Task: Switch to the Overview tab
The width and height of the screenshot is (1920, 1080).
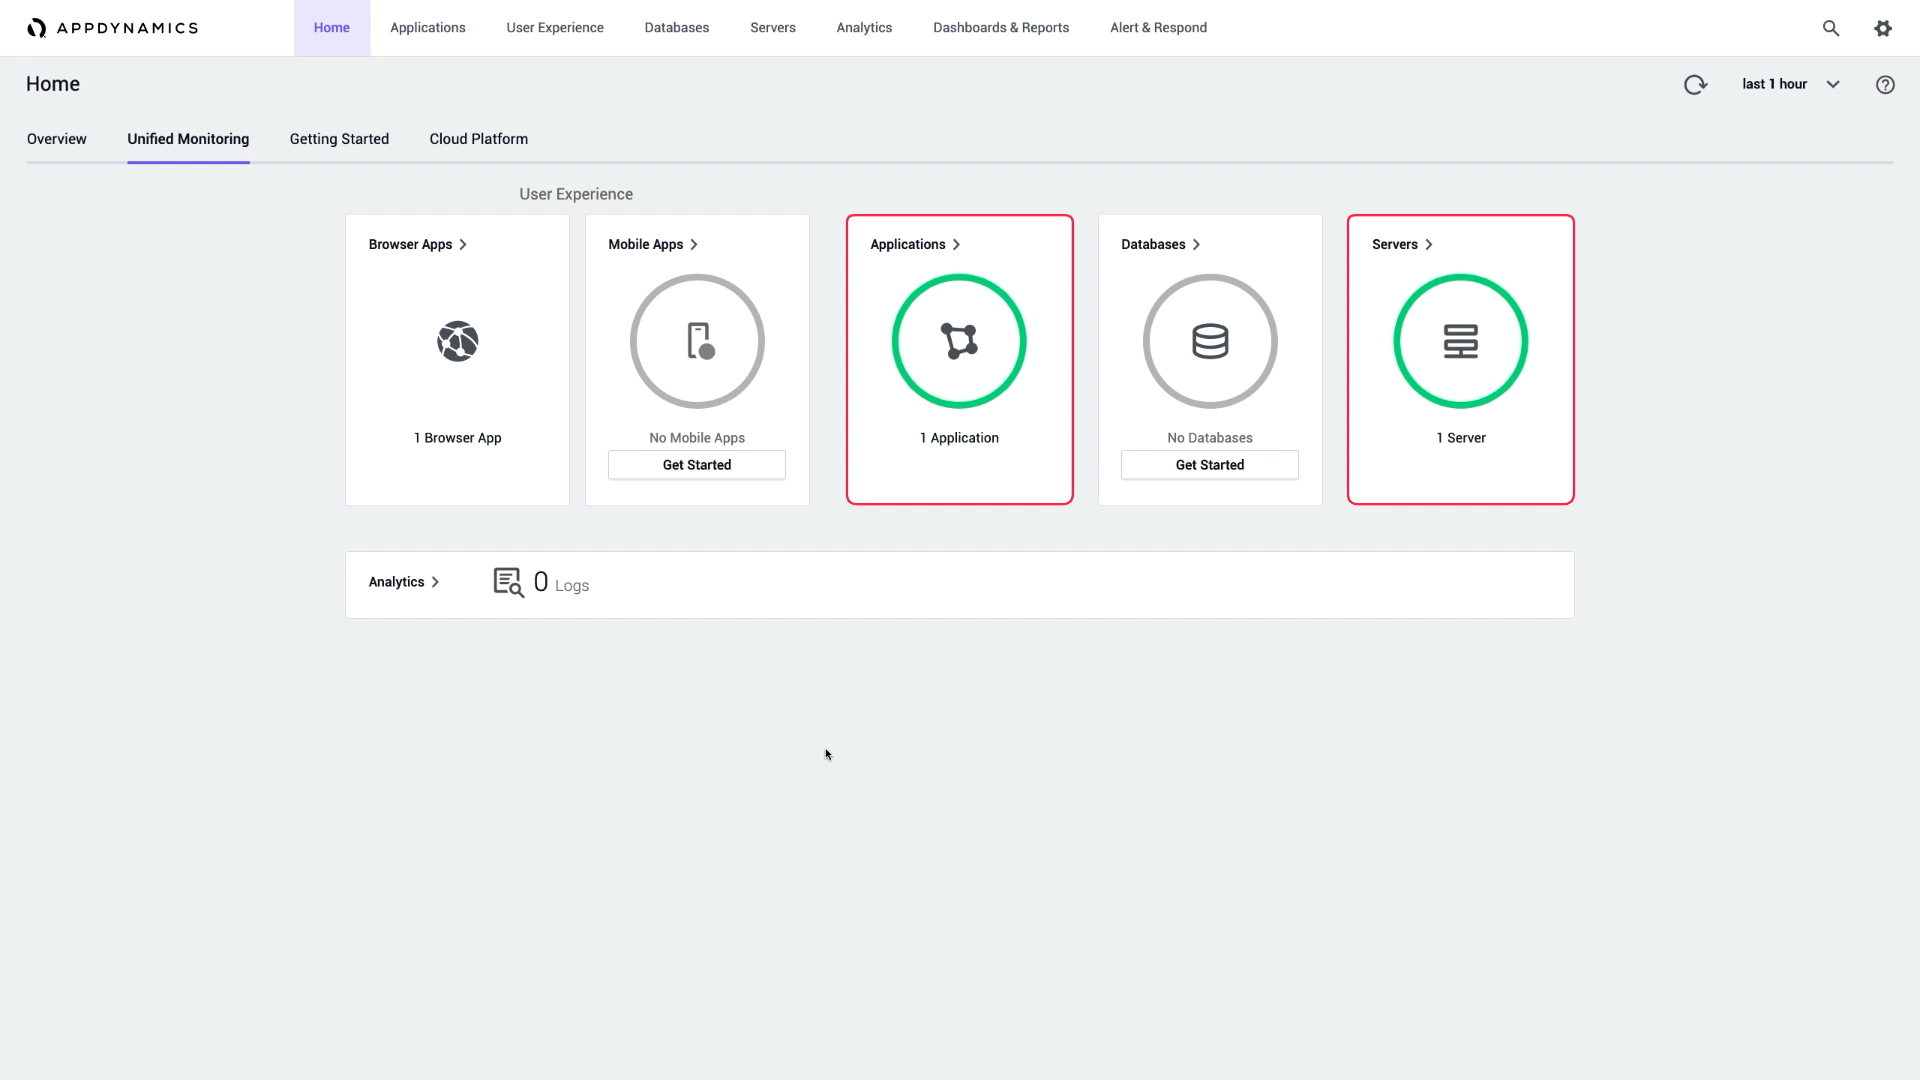Action: tap(57, 139)
